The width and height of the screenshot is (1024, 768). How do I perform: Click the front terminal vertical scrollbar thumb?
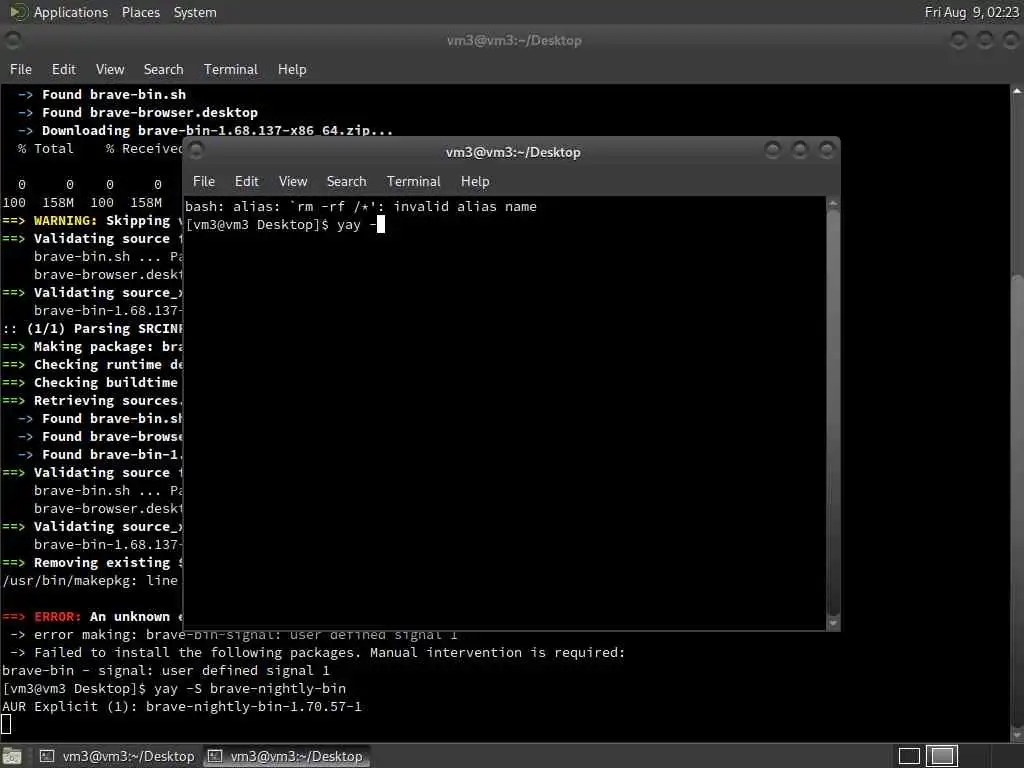pos(833,413)
